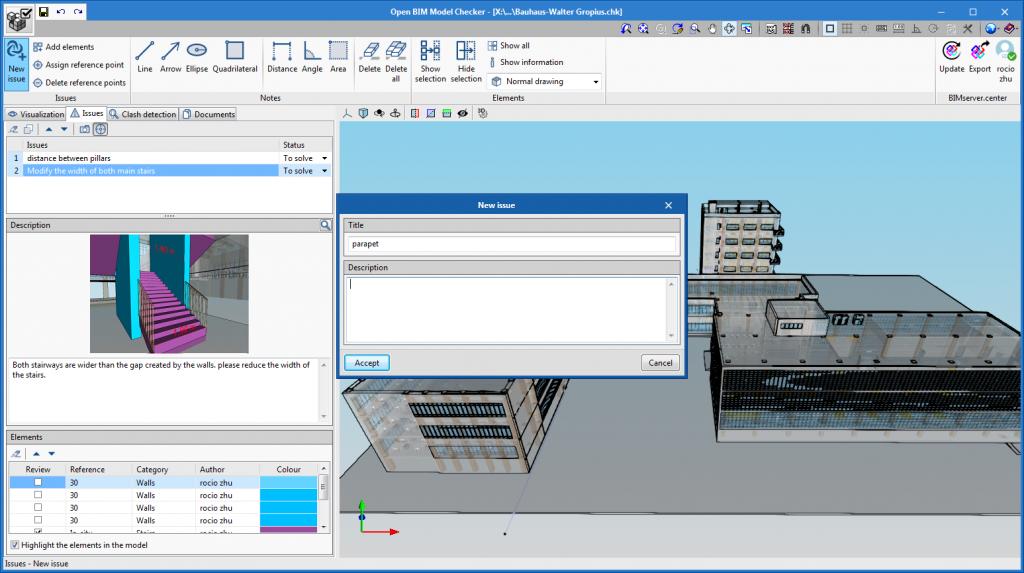The image size is (1024, 573).
Task: Select the Ellipse note tool
Action: click(x=197, y=56)
